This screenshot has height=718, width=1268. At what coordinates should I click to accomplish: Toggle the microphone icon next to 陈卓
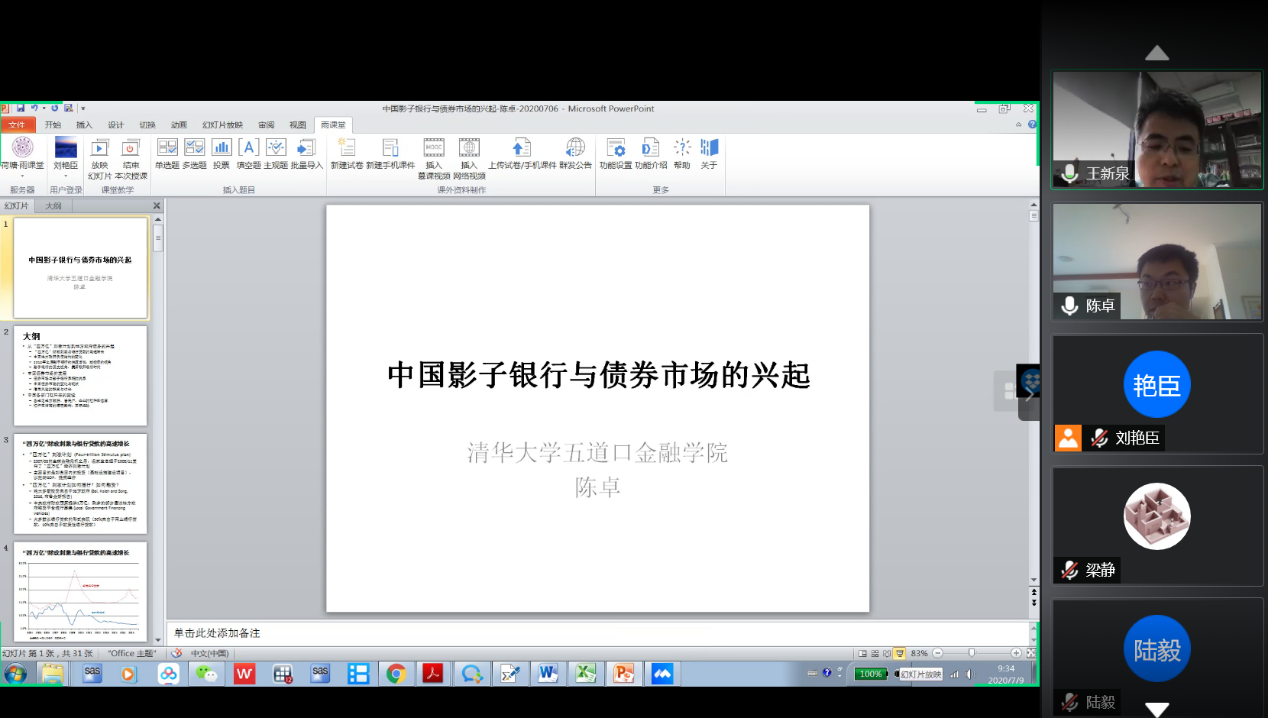click(1070, 306)
